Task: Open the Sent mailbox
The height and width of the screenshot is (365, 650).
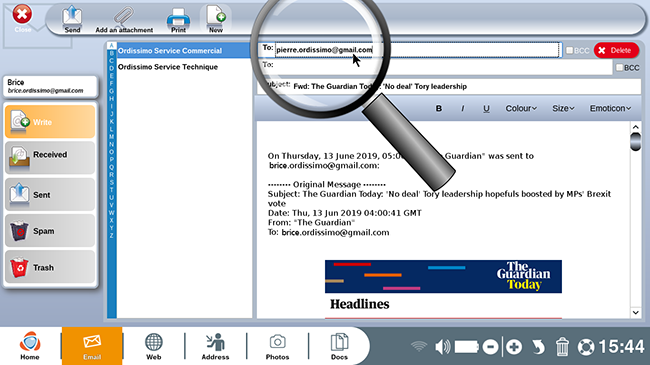Action: (50, 194)
